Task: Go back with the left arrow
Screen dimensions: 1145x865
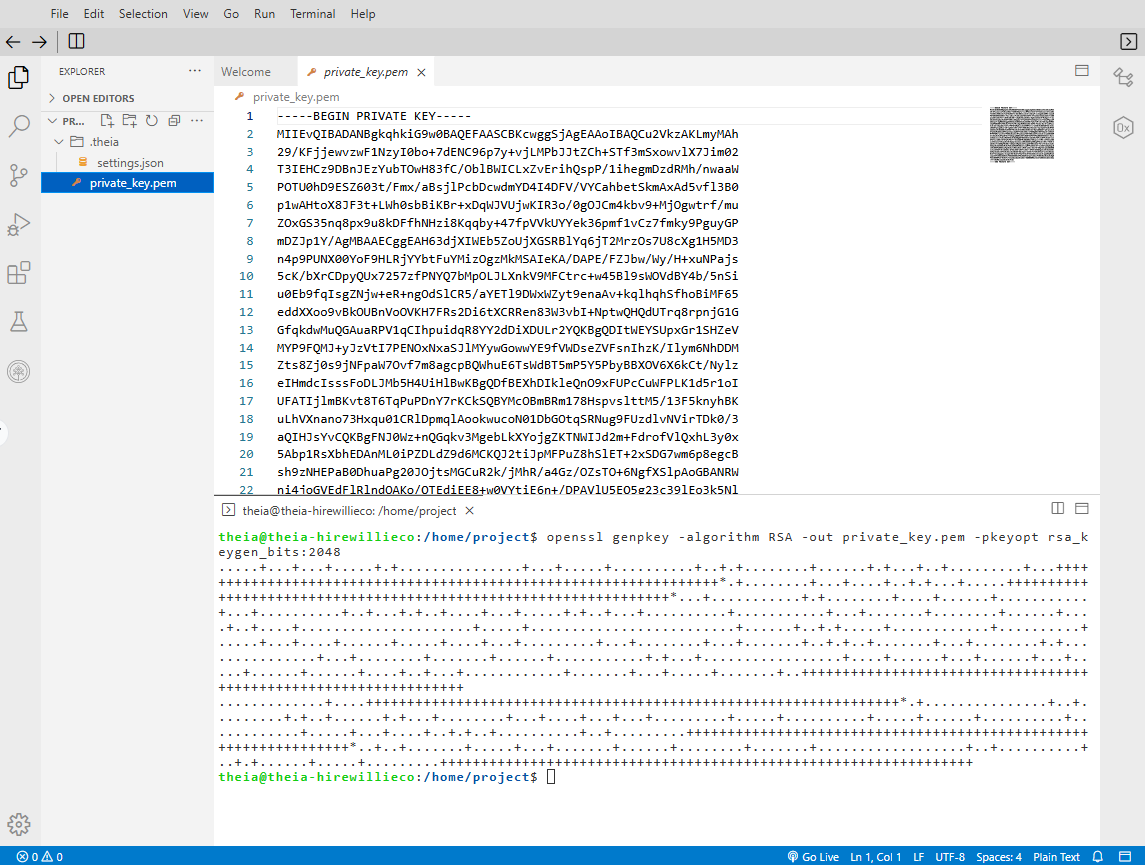Action: 13,42
